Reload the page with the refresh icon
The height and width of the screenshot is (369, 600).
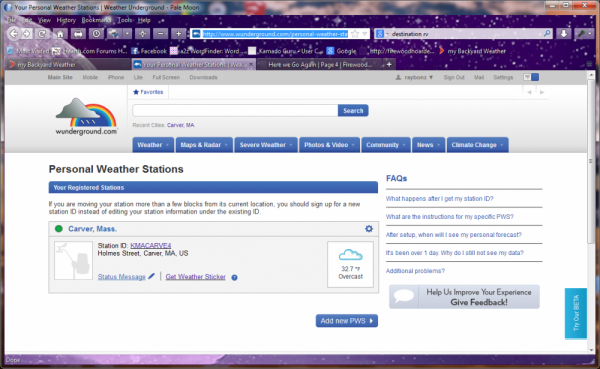(41, 34)
